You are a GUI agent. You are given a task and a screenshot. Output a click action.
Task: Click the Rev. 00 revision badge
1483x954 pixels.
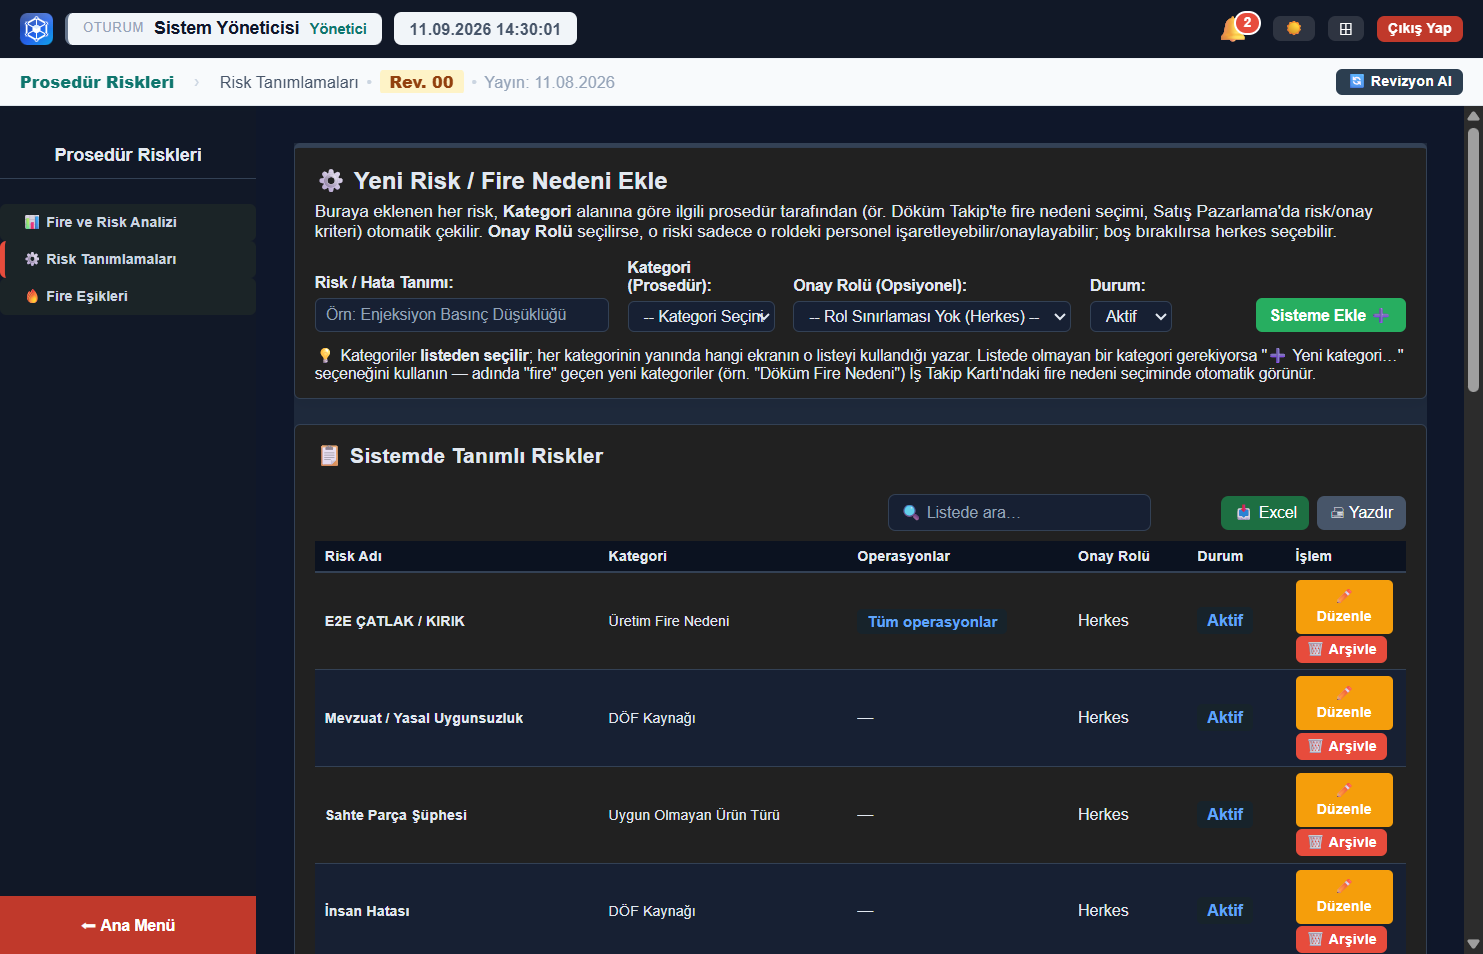(x=421, y=82)
